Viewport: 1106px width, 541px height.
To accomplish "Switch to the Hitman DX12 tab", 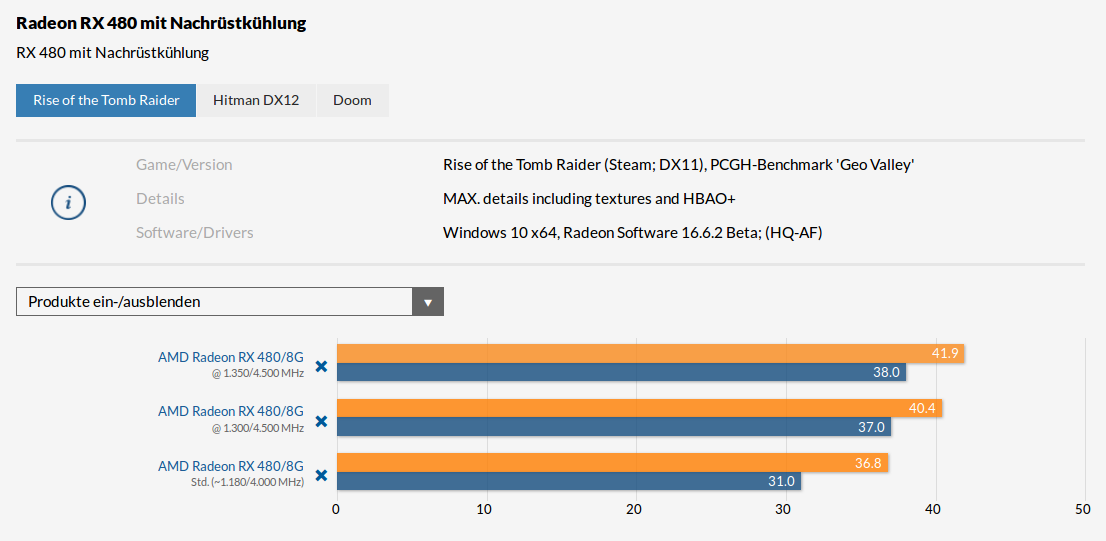I will [x=256, y=100].
